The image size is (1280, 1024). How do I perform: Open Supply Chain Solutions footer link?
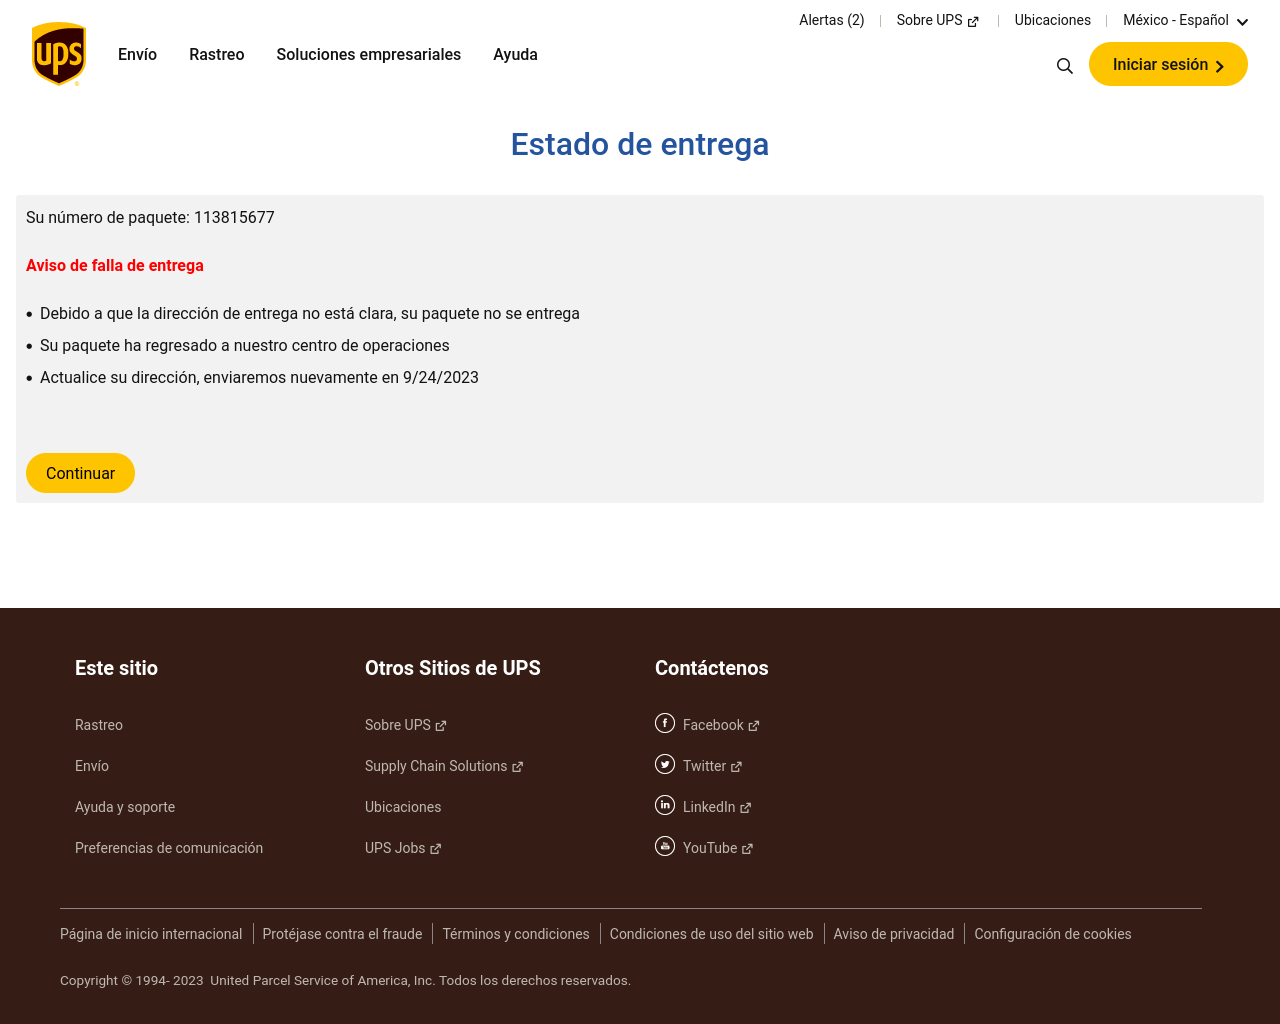(x=436, y=766)
